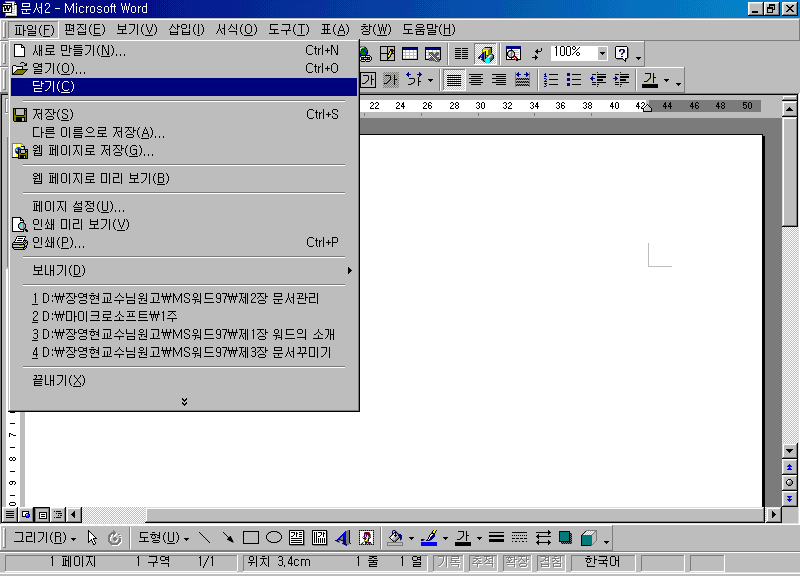
Task: Choose 웹 페이지로 미리 보기(B)
Action: [x=184, y=179]
